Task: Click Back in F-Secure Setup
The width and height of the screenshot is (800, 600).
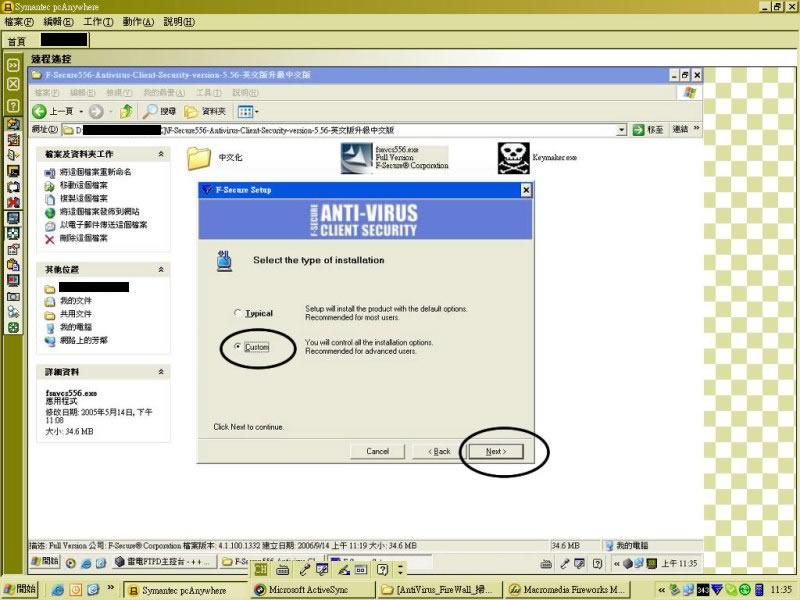Action: click(x=439, y=452)
